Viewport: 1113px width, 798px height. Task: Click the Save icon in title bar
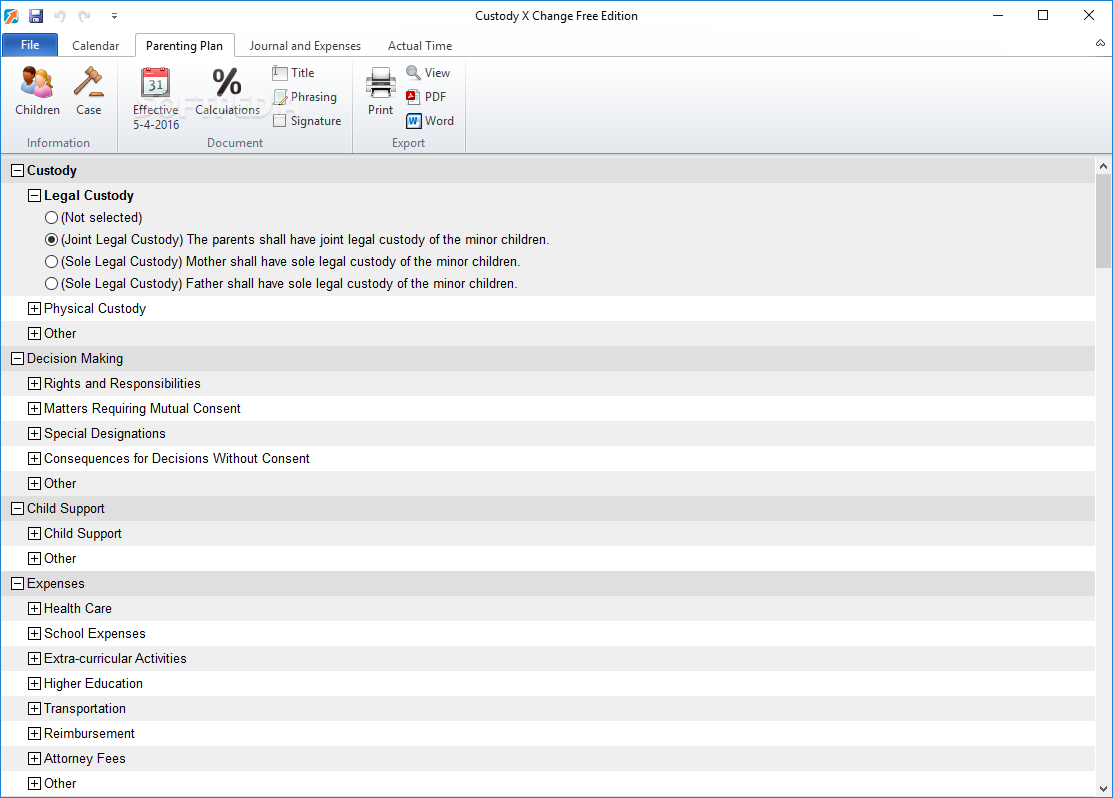click(x=35, y=16)
